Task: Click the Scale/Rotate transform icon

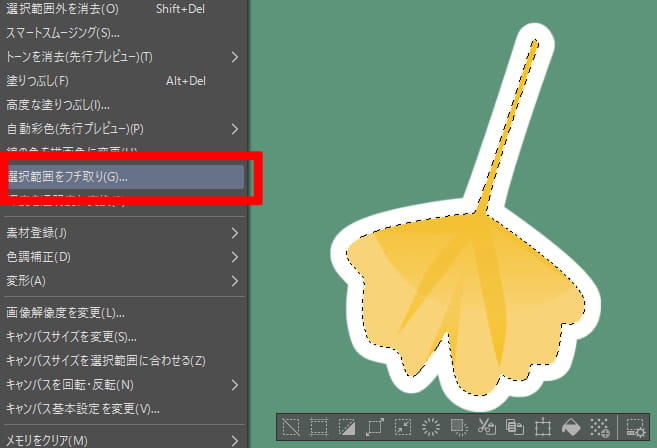Action: (543, 427)
